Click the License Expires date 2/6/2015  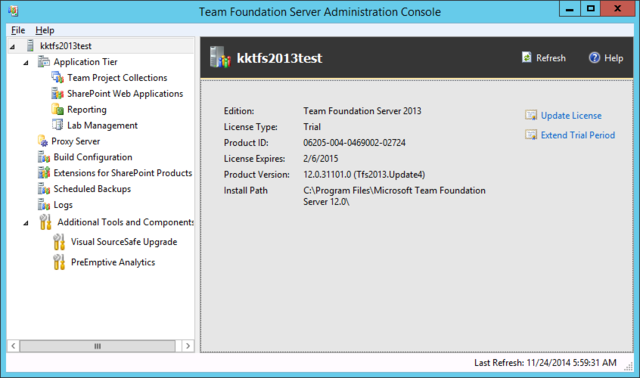tap(320, 158)
